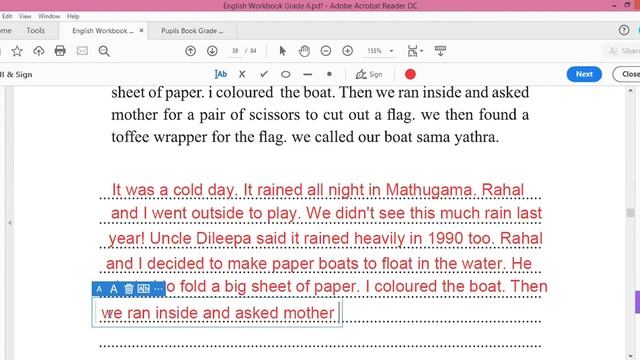Zoom out with the minus icon
The width and height of the screenshot is (640, 360).
(x=326, y=51)
